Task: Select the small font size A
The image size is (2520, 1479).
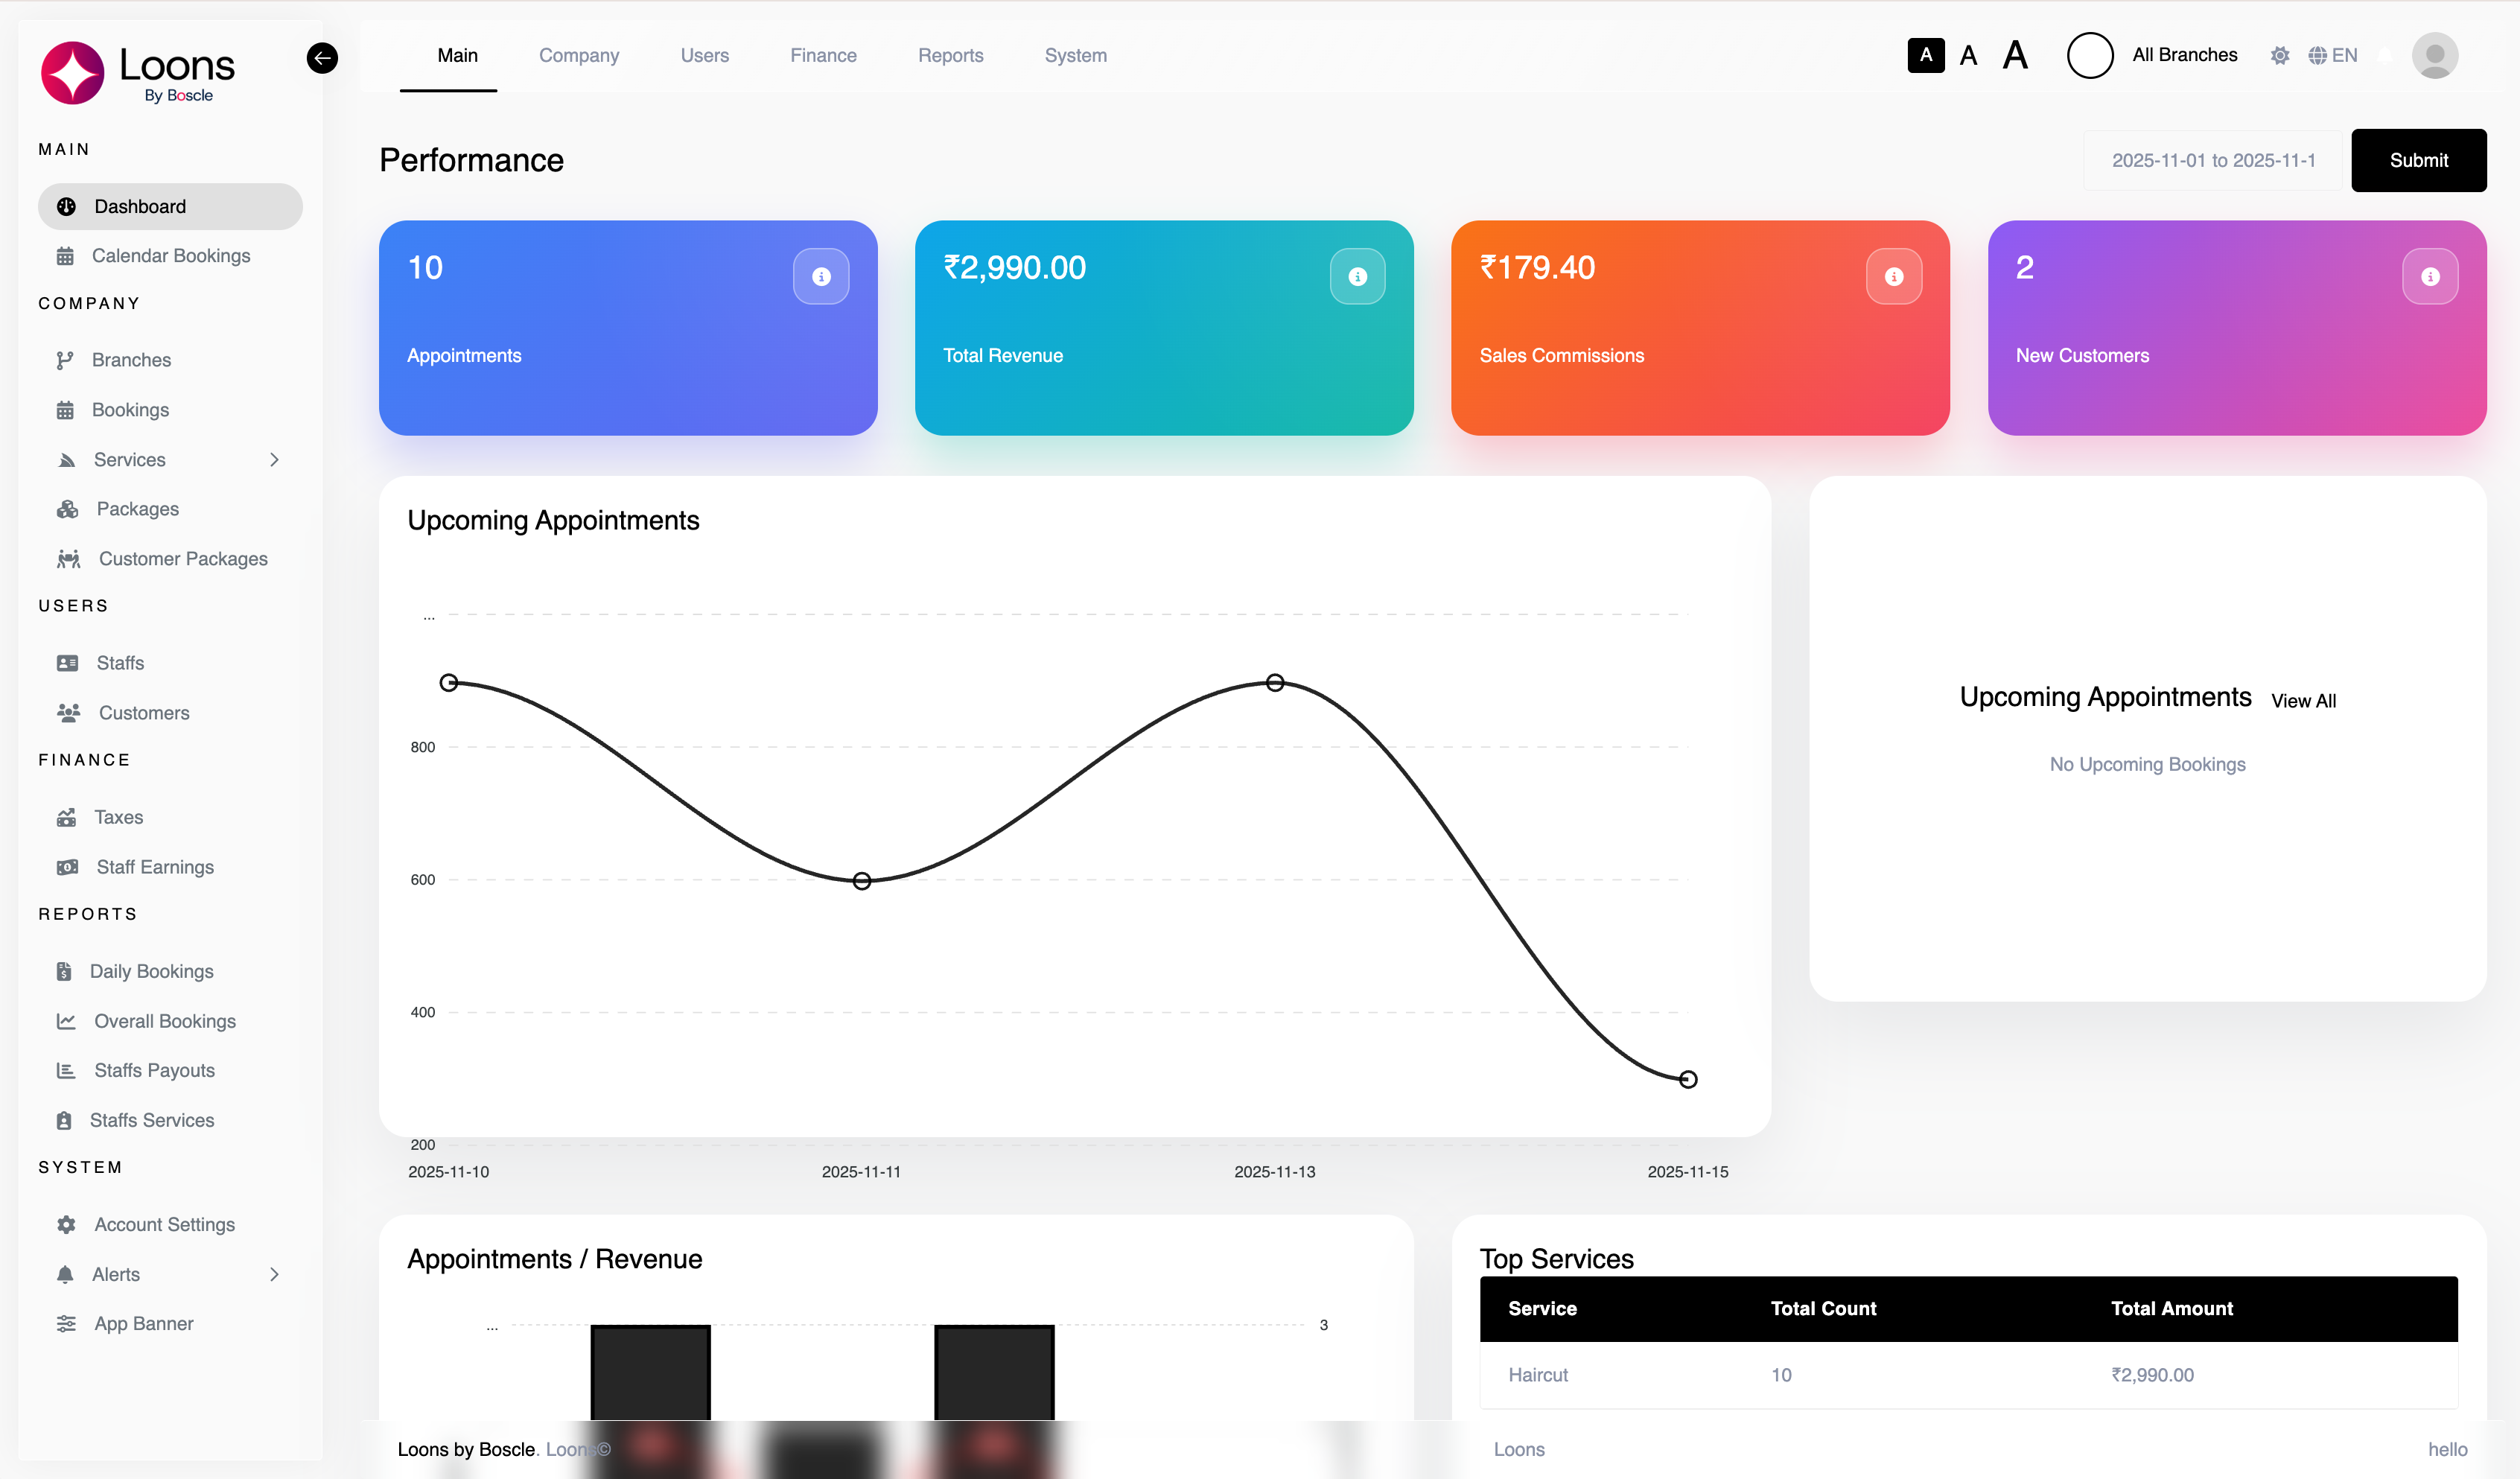Action: click(x=1926, y=55)
